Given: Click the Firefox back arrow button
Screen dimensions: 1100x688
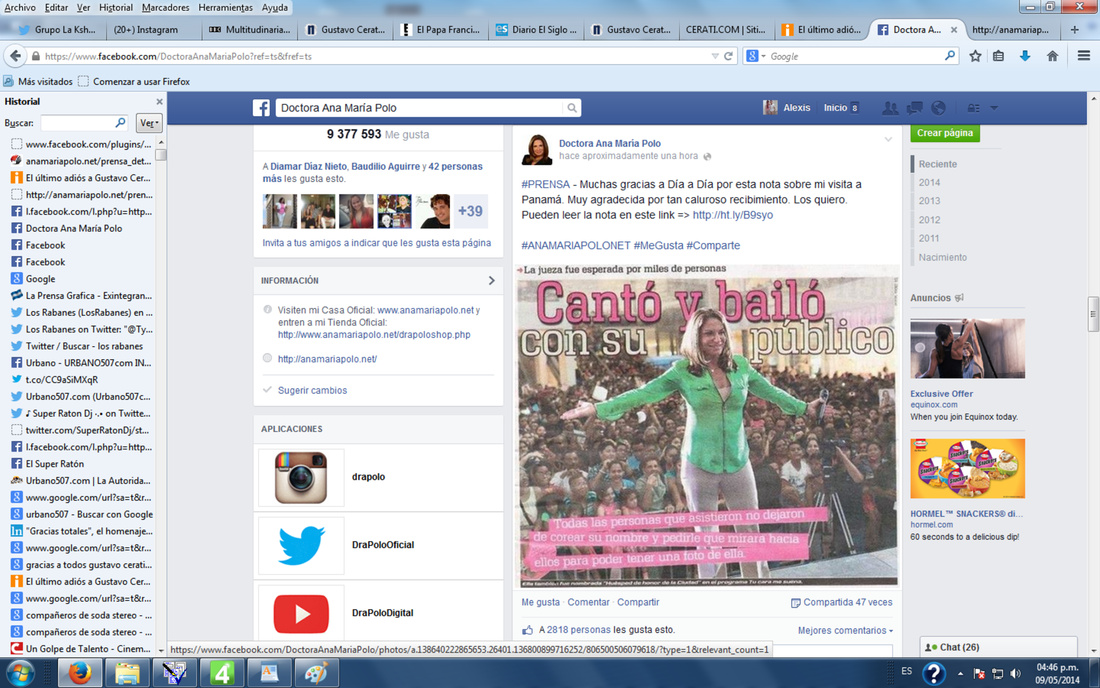Looking at the screenshot, I should (x=15, y=56).
